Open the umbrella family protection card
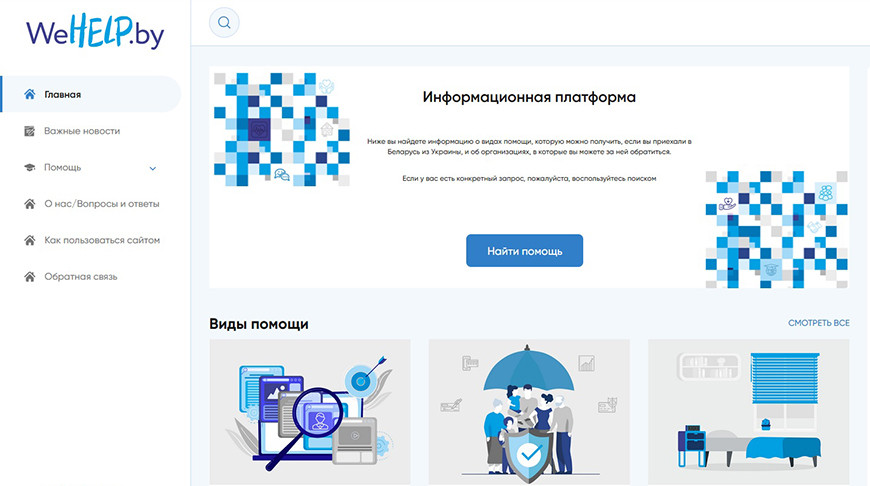Viewport: 870px width, 486px height. tap(529, 412)
